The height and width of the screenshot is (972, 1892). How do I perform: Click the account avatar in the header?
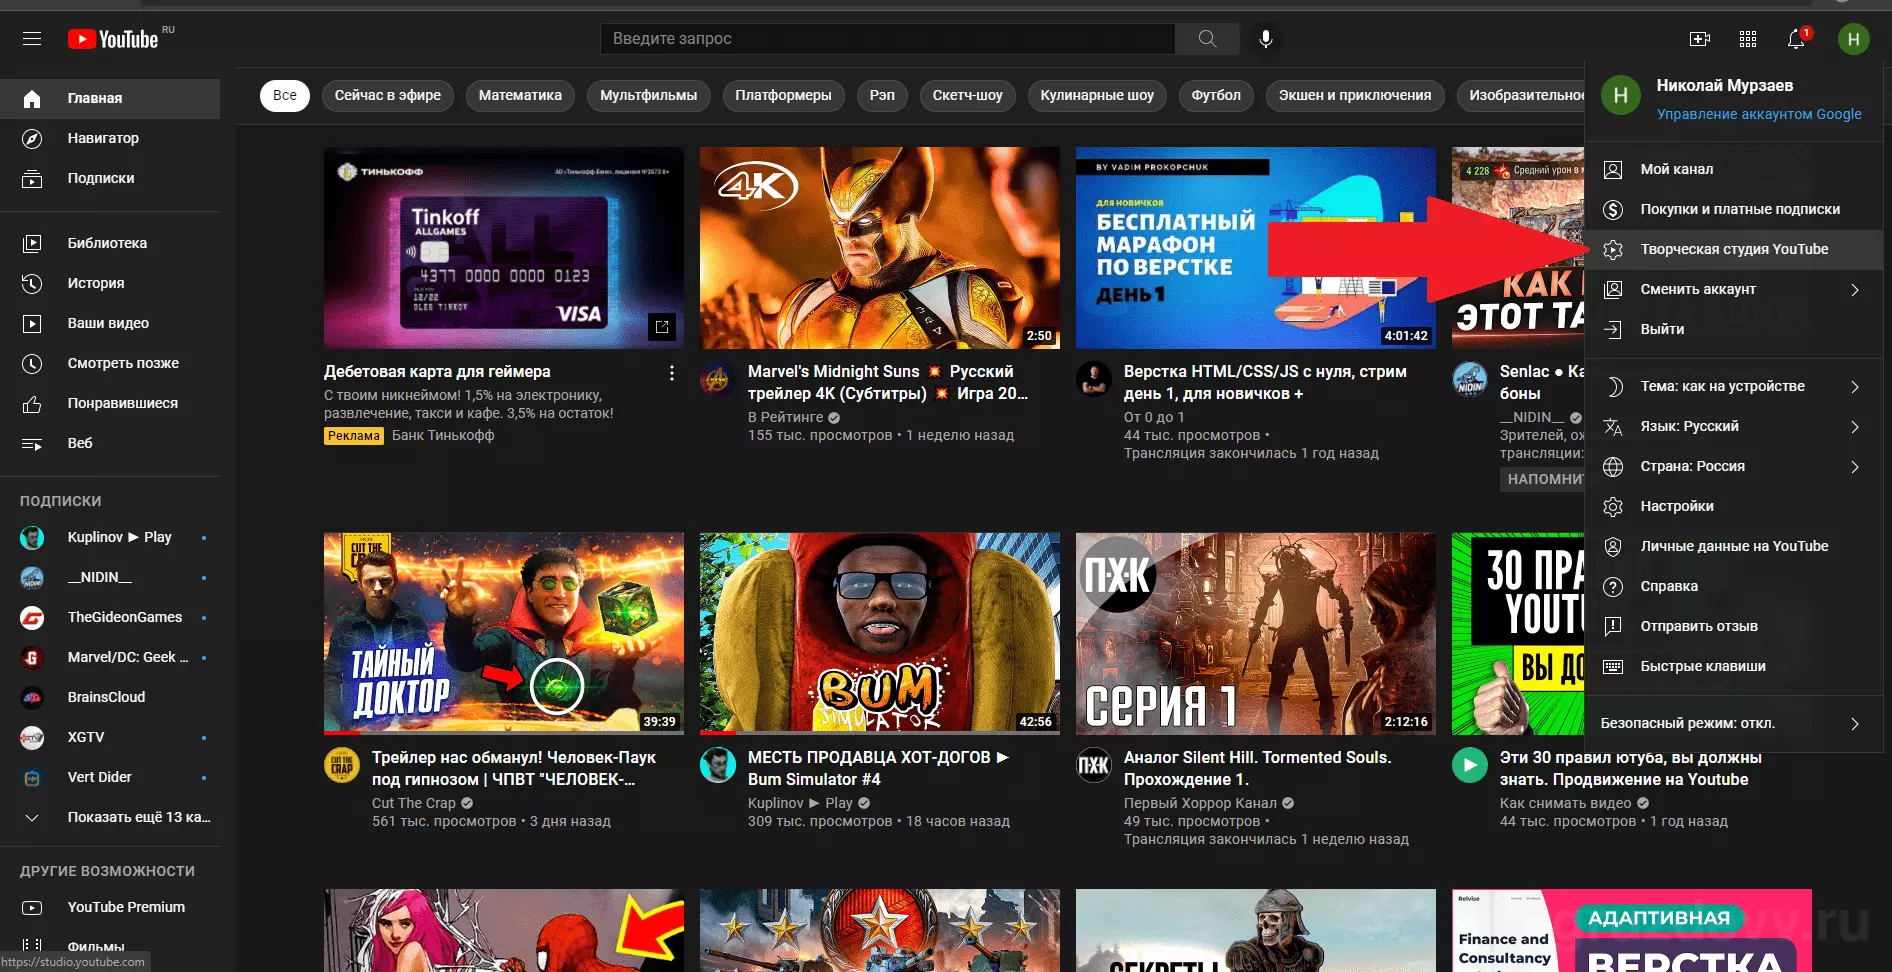tap(1853, 39)
